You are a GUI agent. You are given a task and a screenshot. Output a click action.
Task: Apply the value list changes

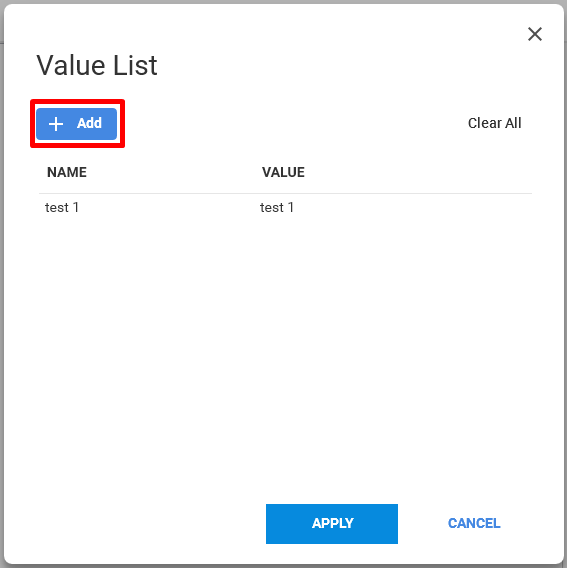point(332,523)
